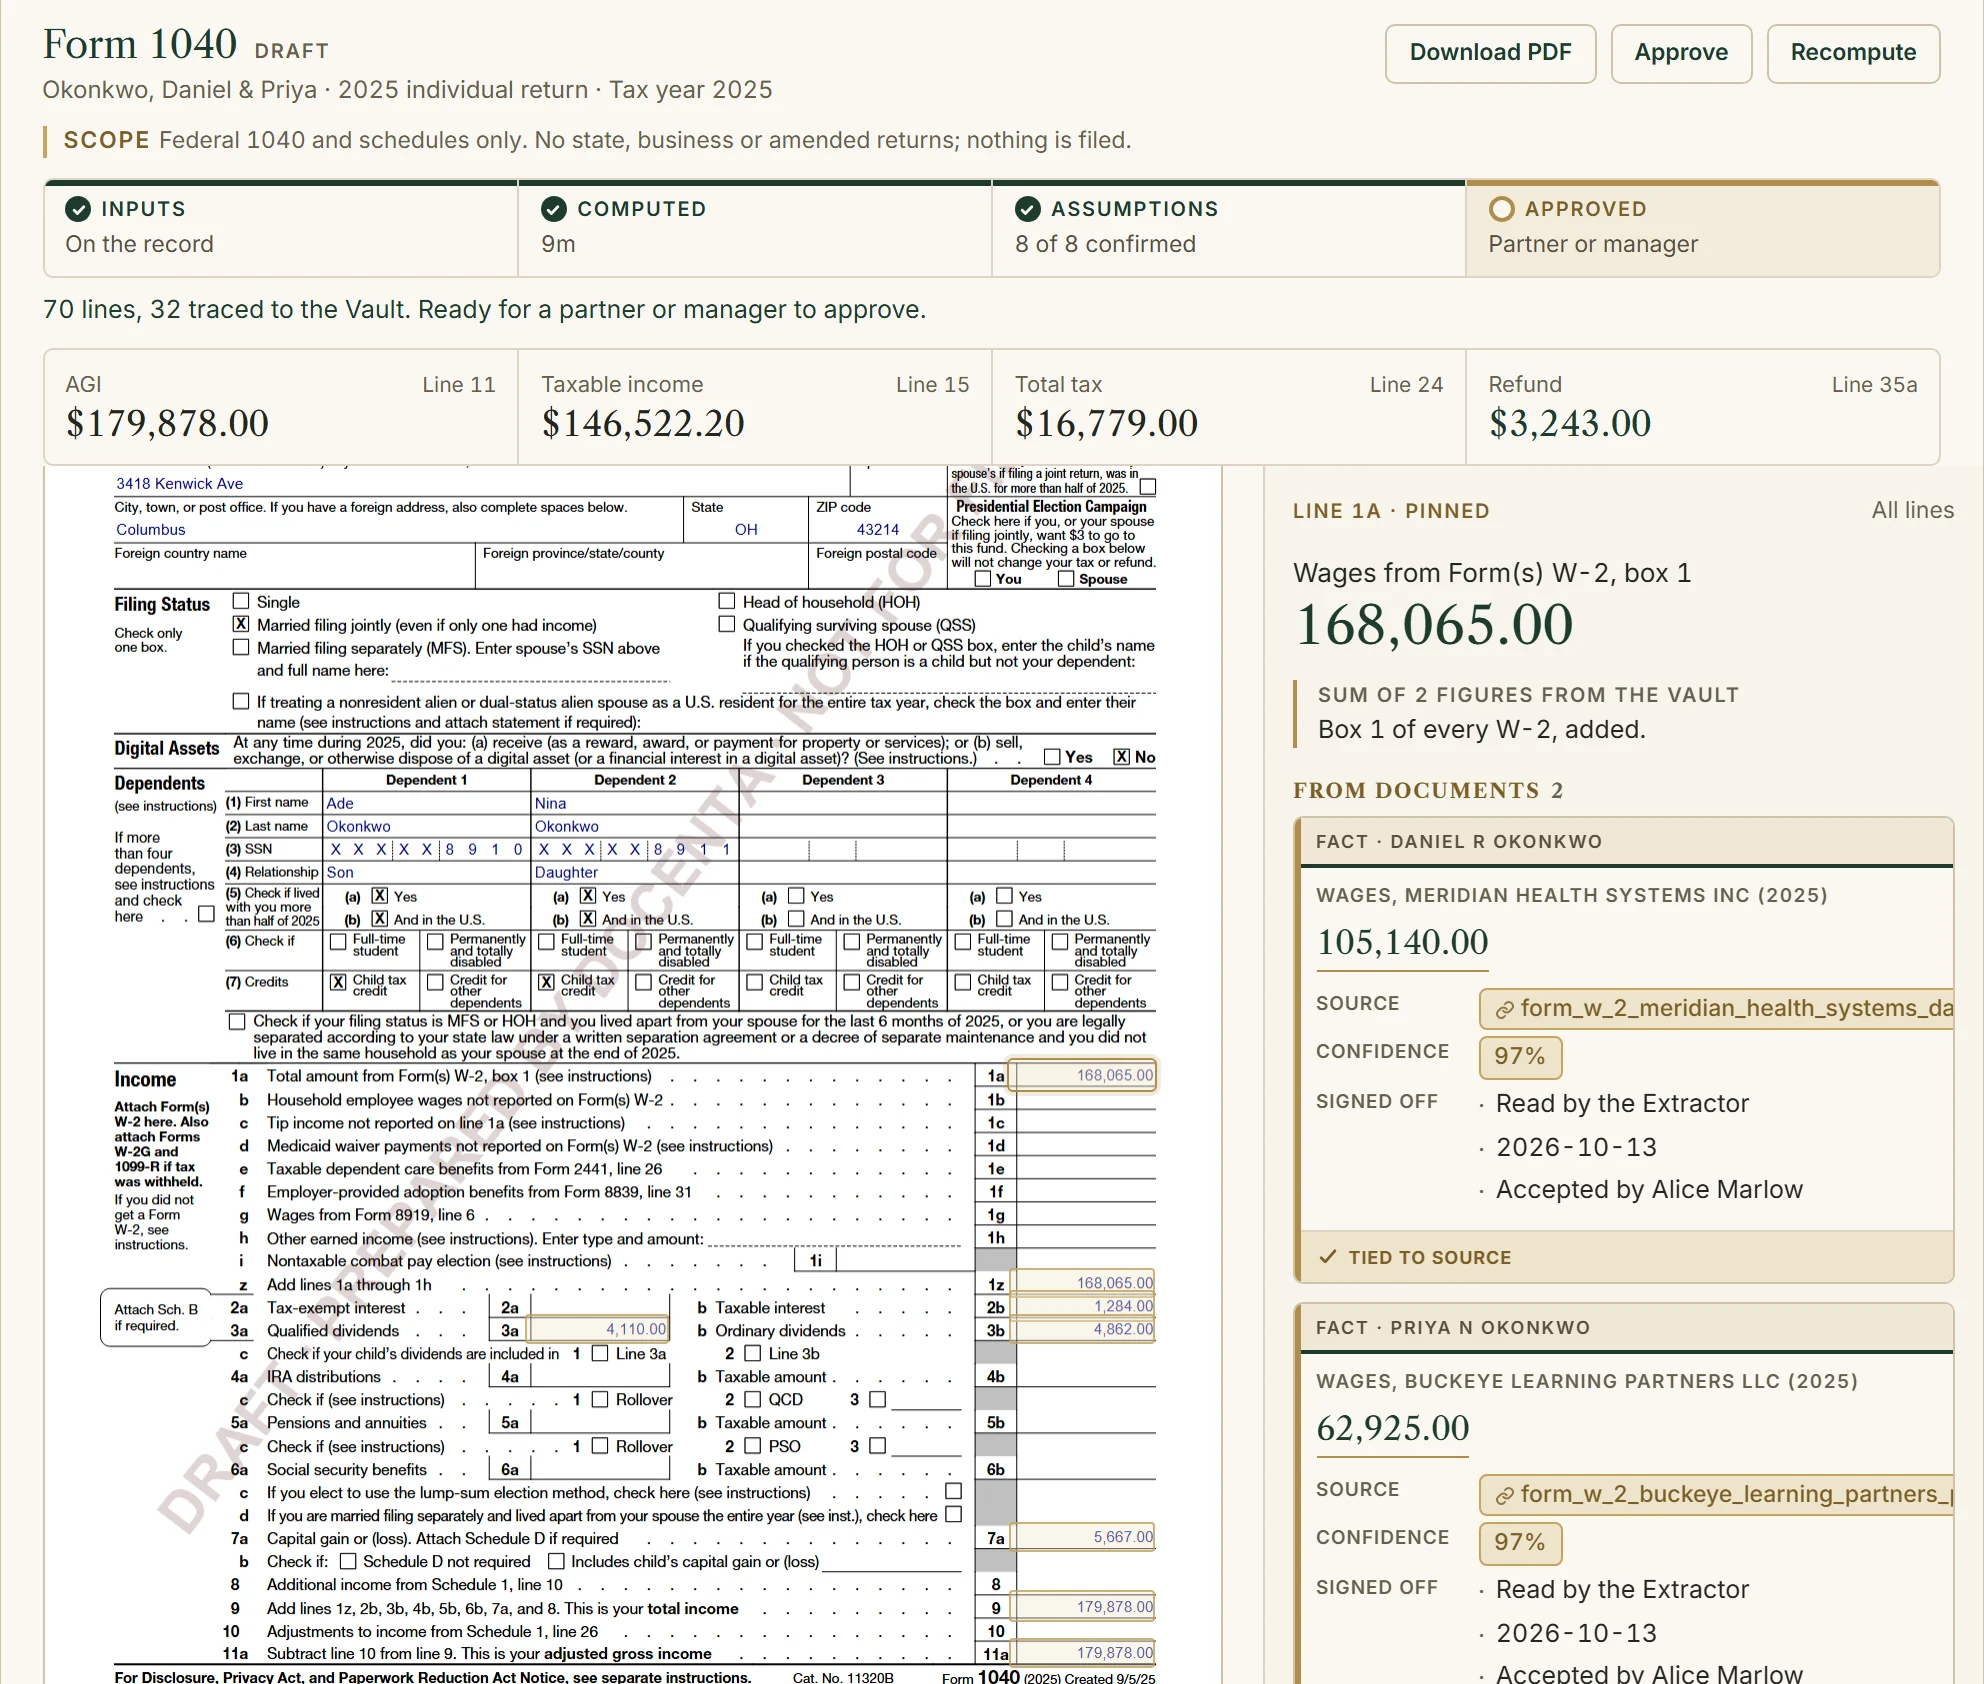Click the 97% confidence badge for Buckeye wages
Viewport: 1984px width, 1684px height.
point(1520,1542)
